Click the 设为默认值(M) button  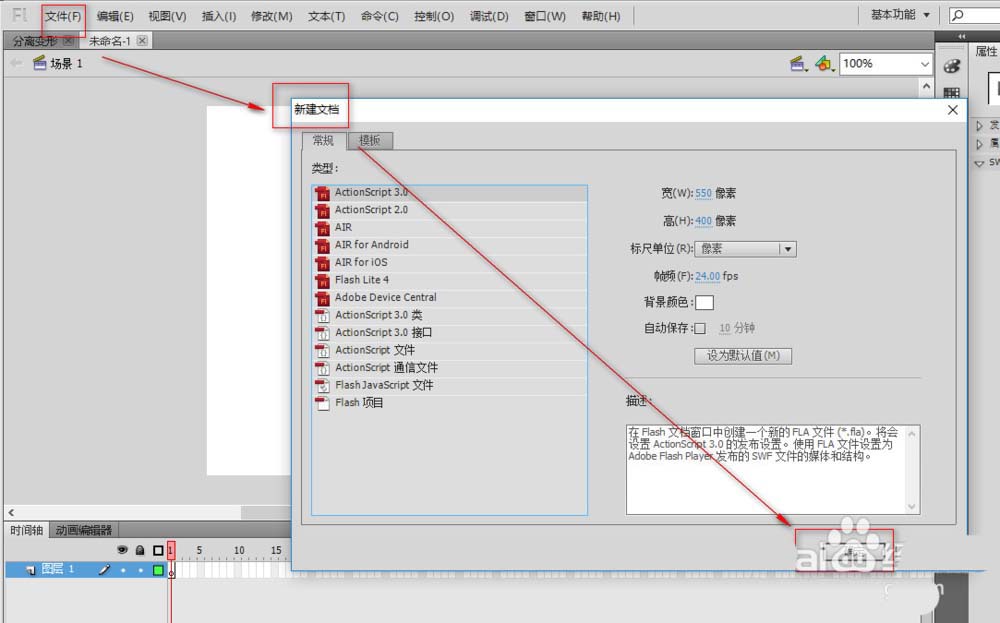coord(743,356)
